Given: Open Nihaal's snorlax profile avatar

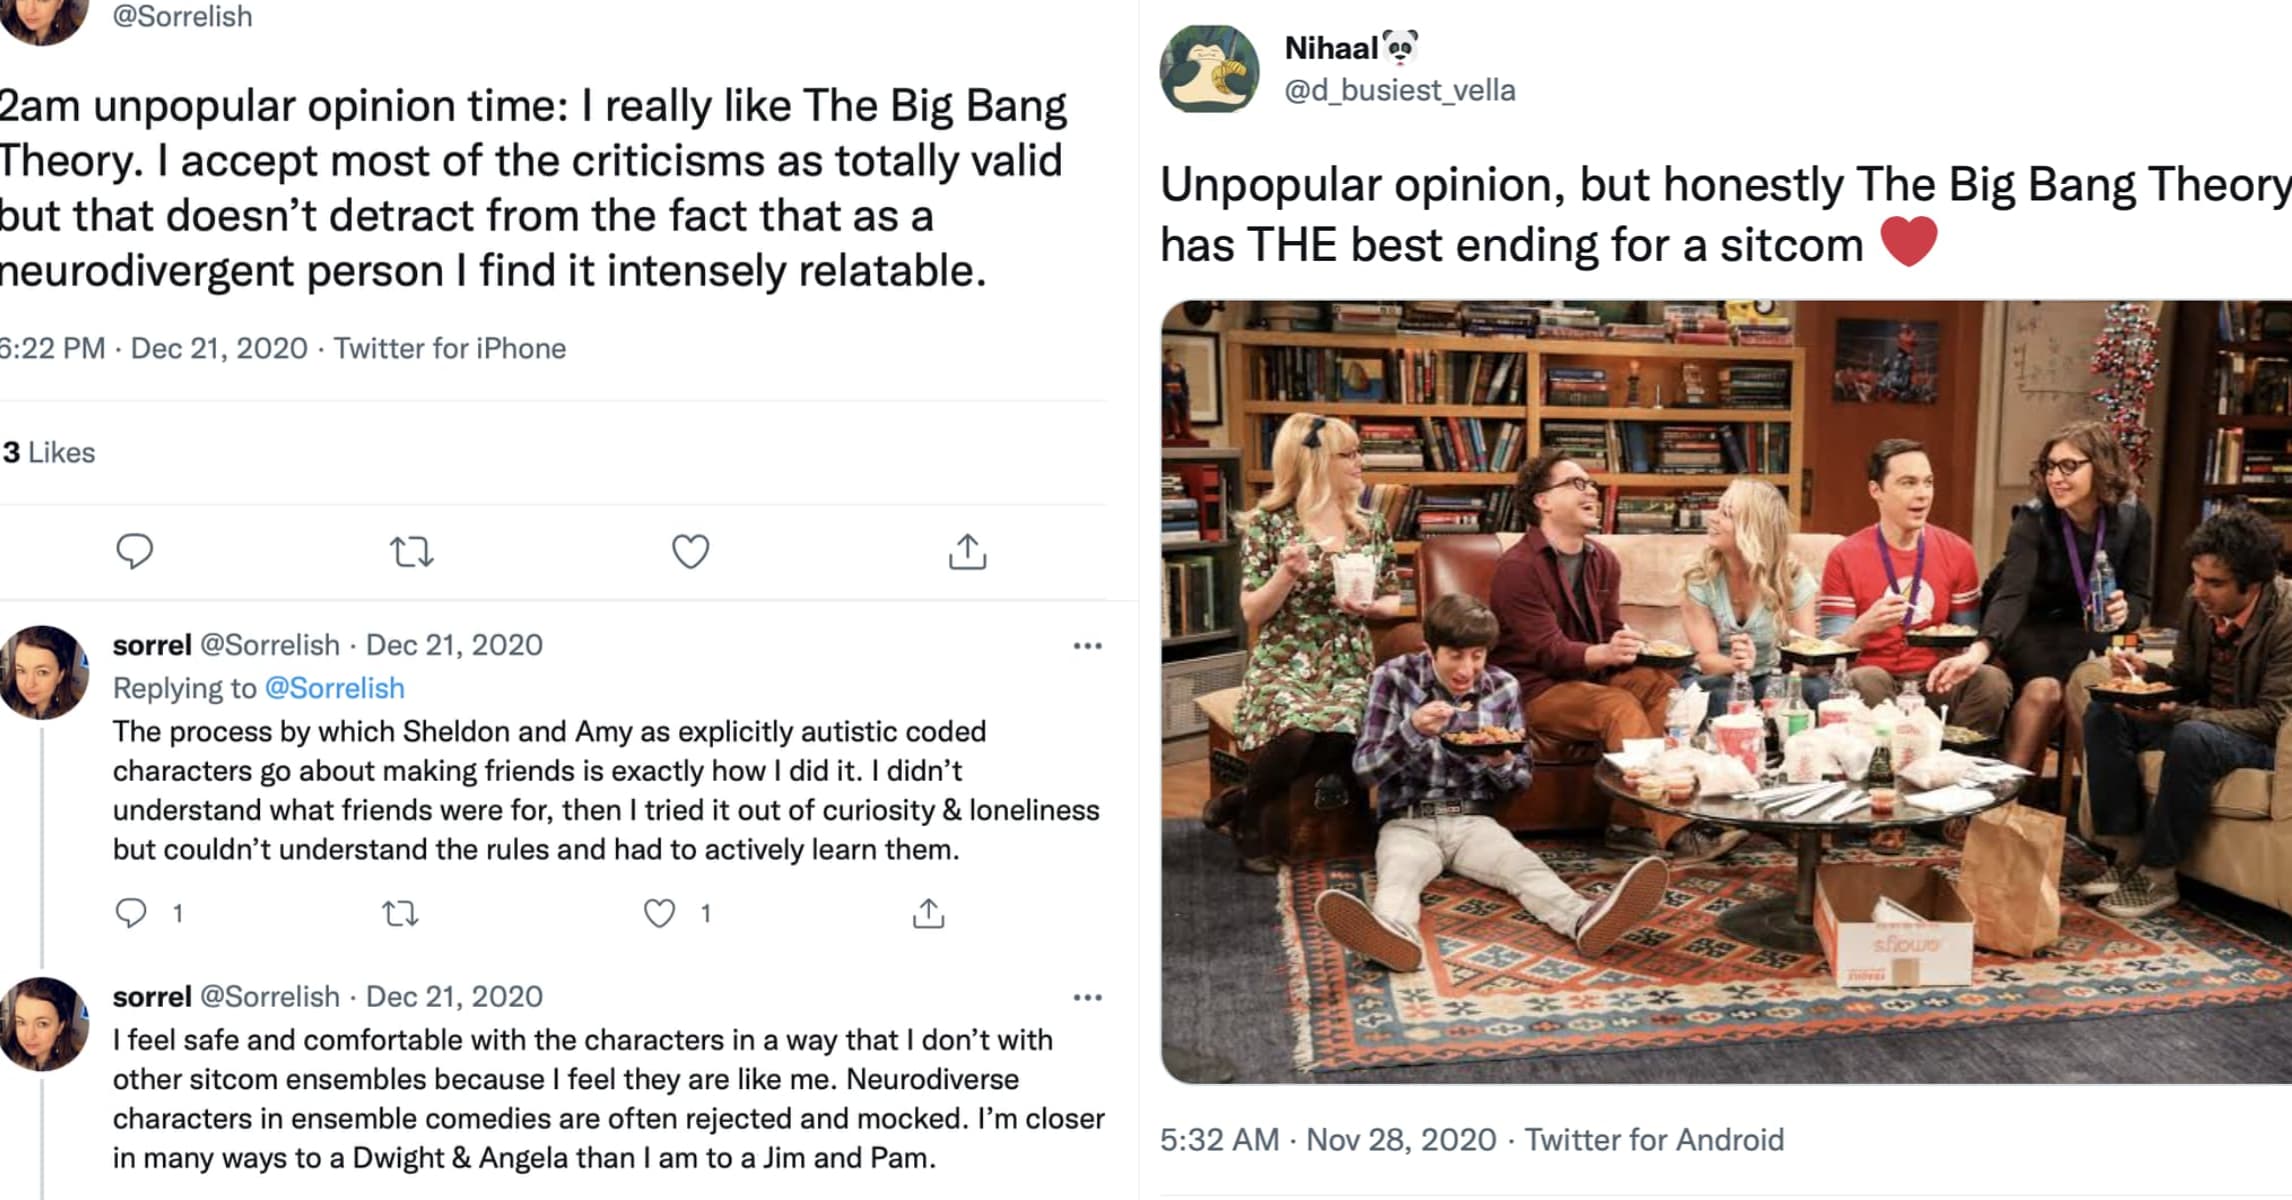Looking at the screenshot, I should (1209, 69).
